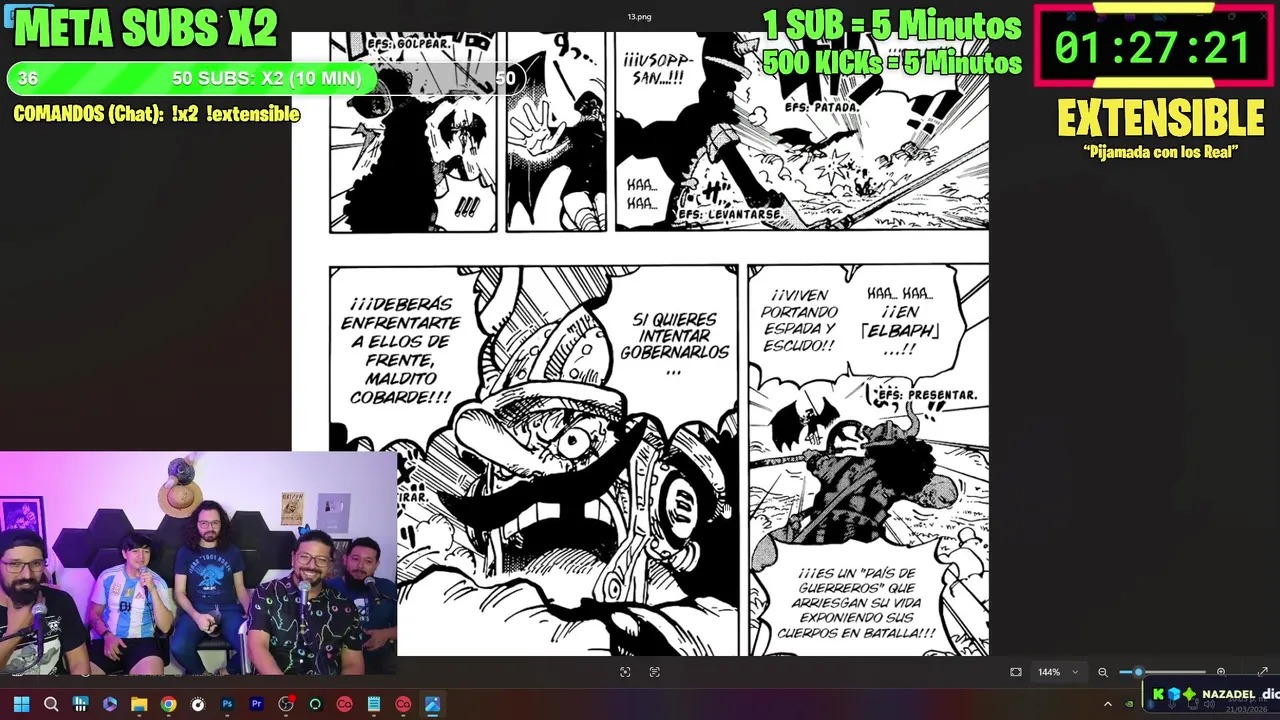Open the second red Ca app icon
Screen dimensions: 1280x720
coord(403,704)
